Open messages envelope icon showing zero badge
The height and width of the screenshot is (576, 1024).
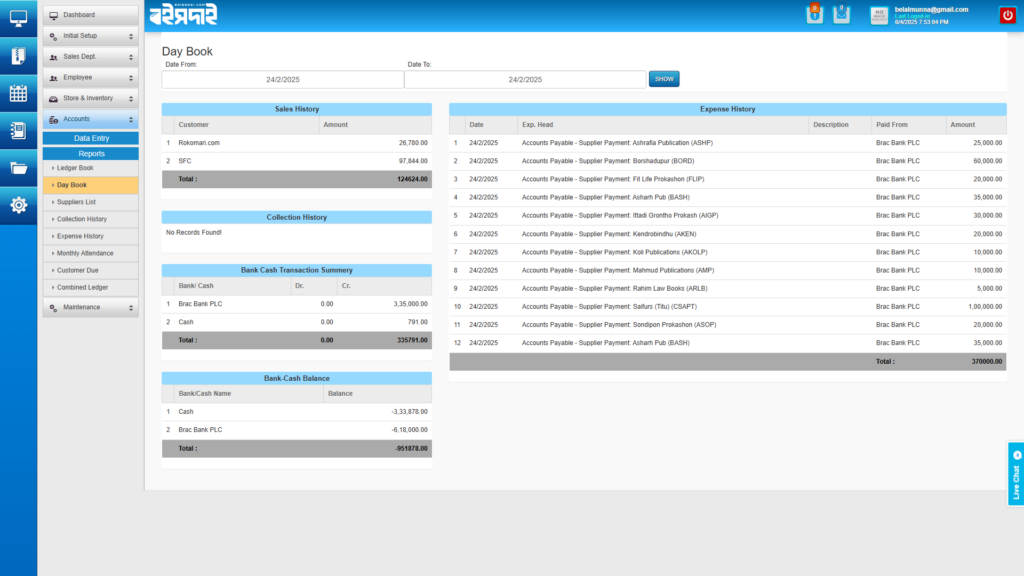tap(841, 14)
